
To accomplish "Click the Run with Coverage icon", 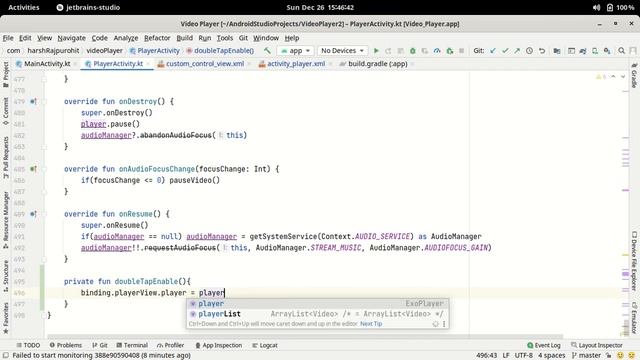I will (425, 51).
